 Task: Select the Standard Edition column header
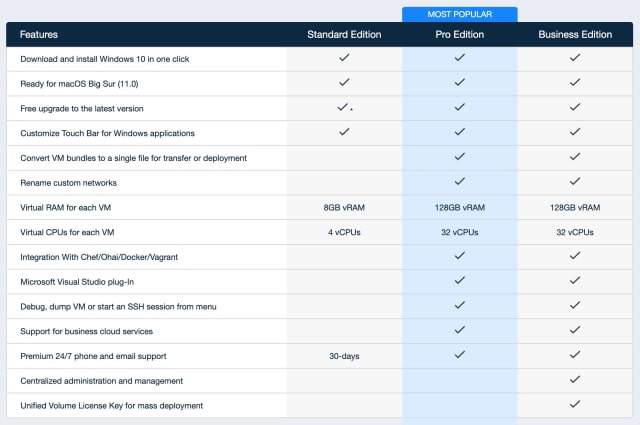tap(344, 34)
